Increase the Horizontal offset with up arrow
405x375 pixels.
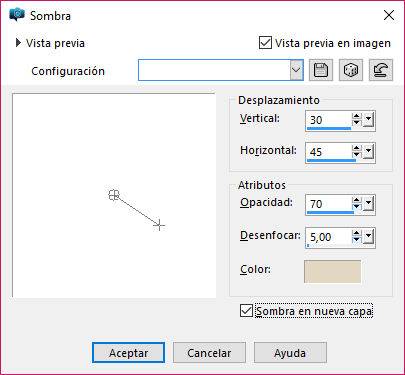[357, 148]
